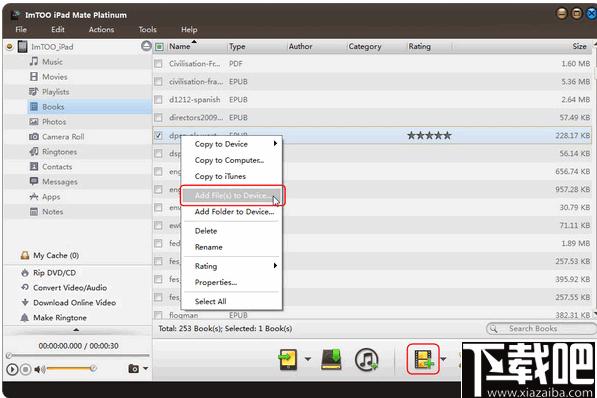Toggle the select-all checkbox in header
The width and height of the screenshot is (597, 398).
coord(159,46)
